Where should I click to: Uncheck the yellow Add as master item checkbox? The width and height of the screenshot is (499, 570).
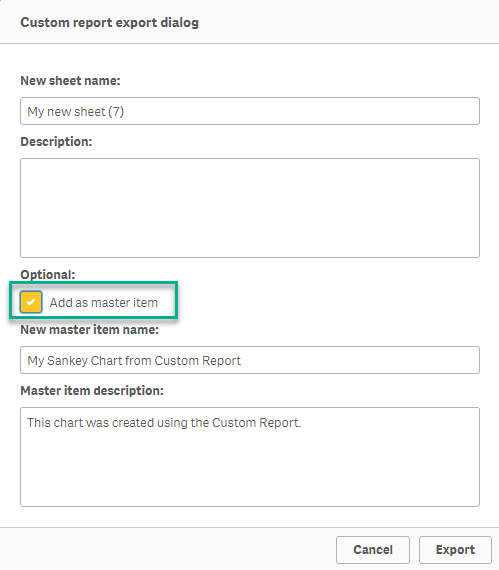pos(31,302)
